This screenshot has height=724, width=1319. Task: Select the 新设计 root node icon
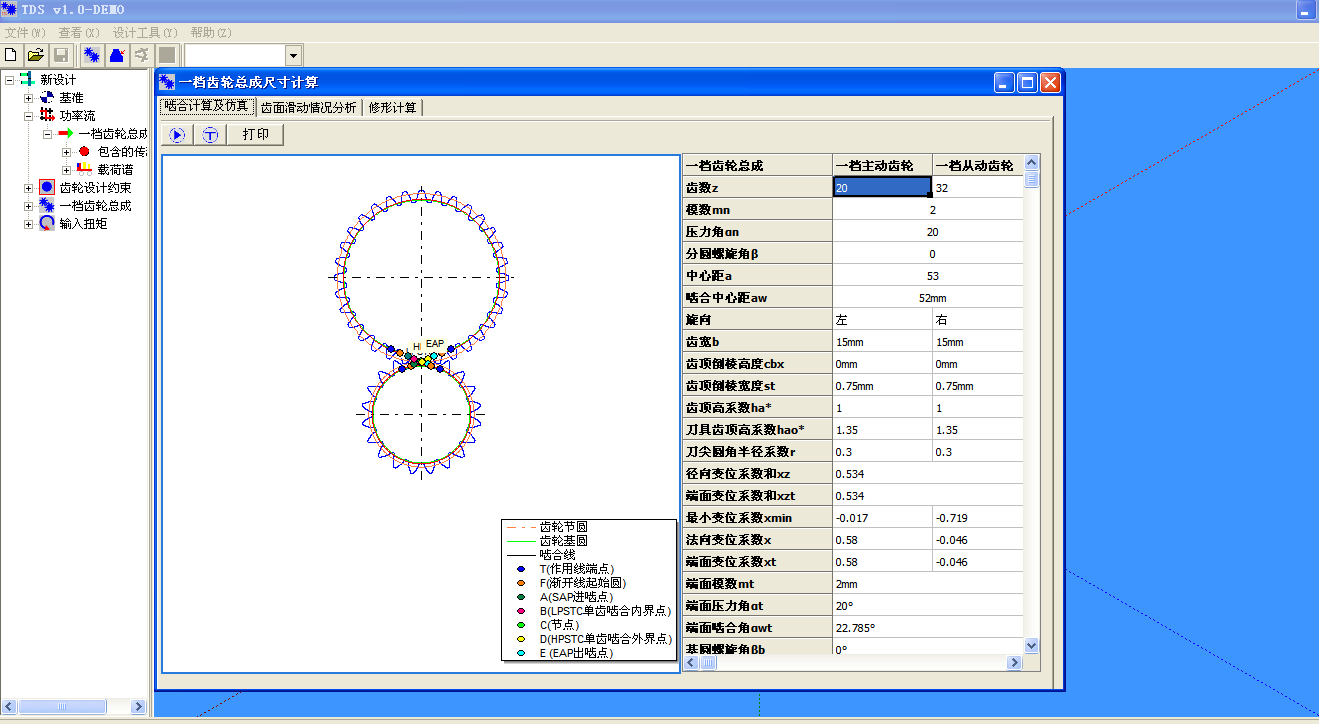(x=27, y=80)
